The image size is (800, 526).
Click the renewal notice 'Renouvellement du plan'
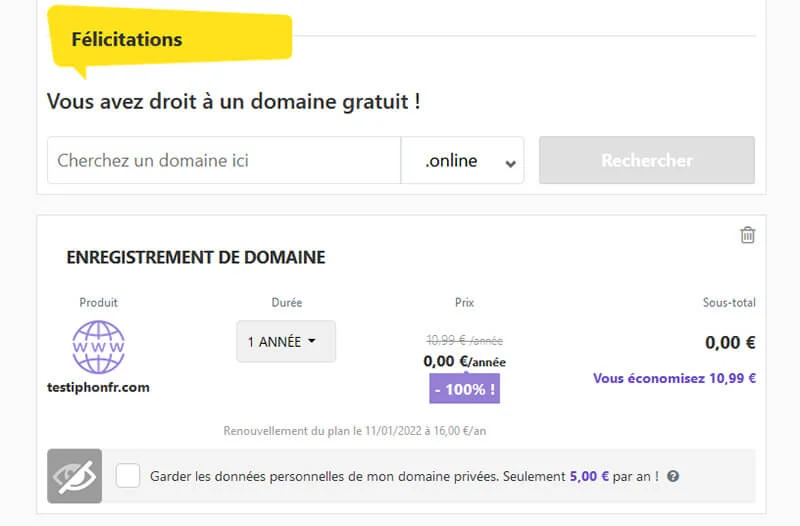[x=355, y=431]
